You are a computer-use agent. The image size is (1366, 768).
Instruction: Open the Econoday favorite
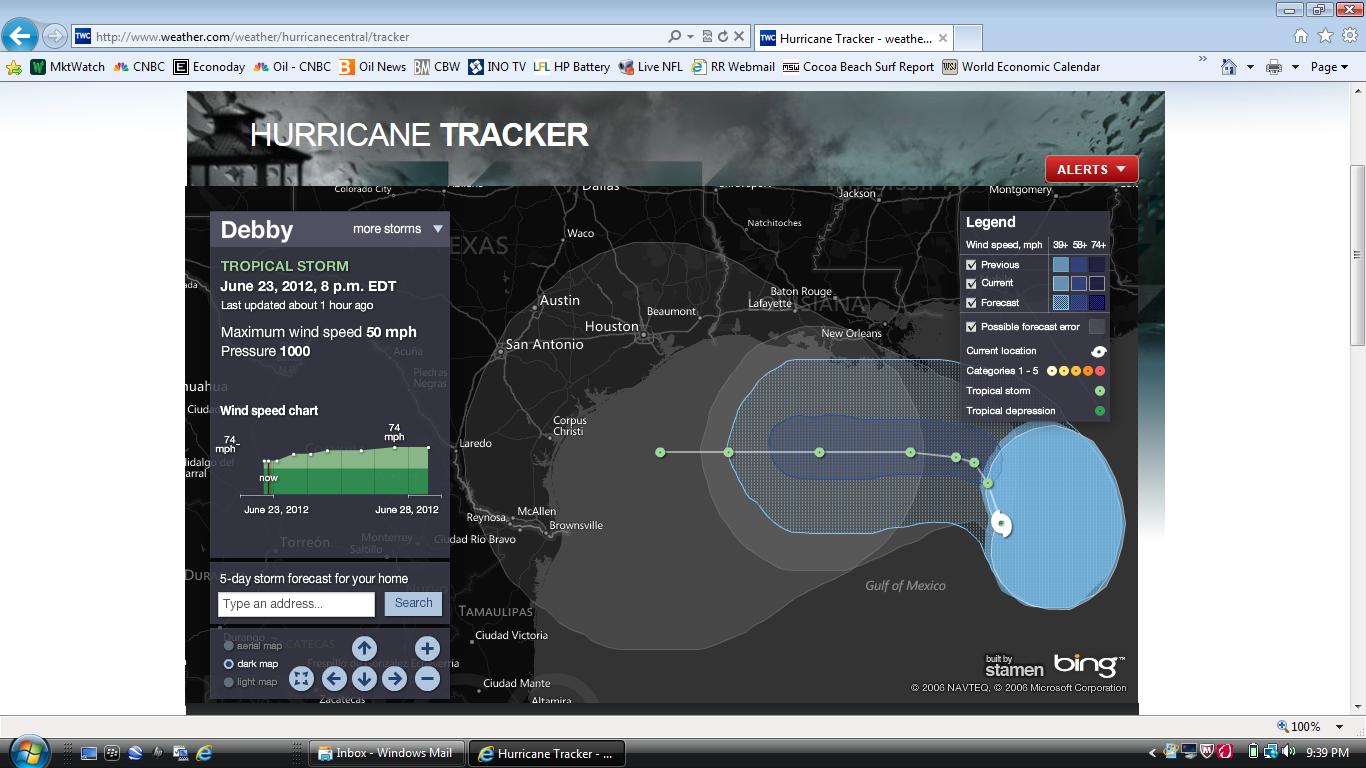(x=209, y=67)
